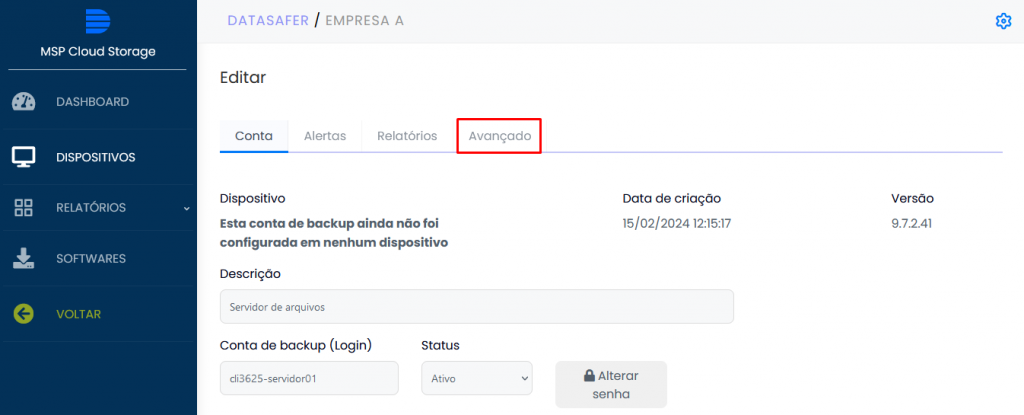Open Dashboard via the gauge icon

tap(24, 102)
